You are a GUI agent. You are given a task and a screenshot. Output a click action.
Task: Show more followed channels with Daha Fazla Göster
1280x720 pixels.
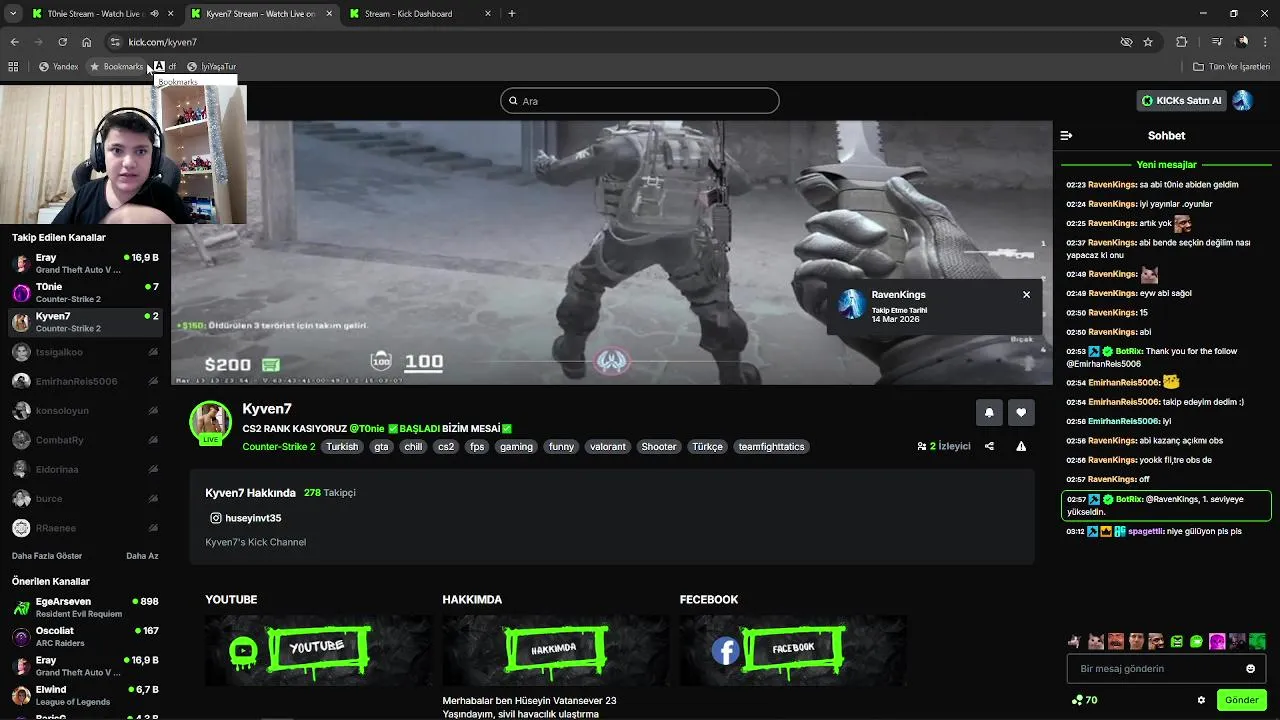pos(47,556)
